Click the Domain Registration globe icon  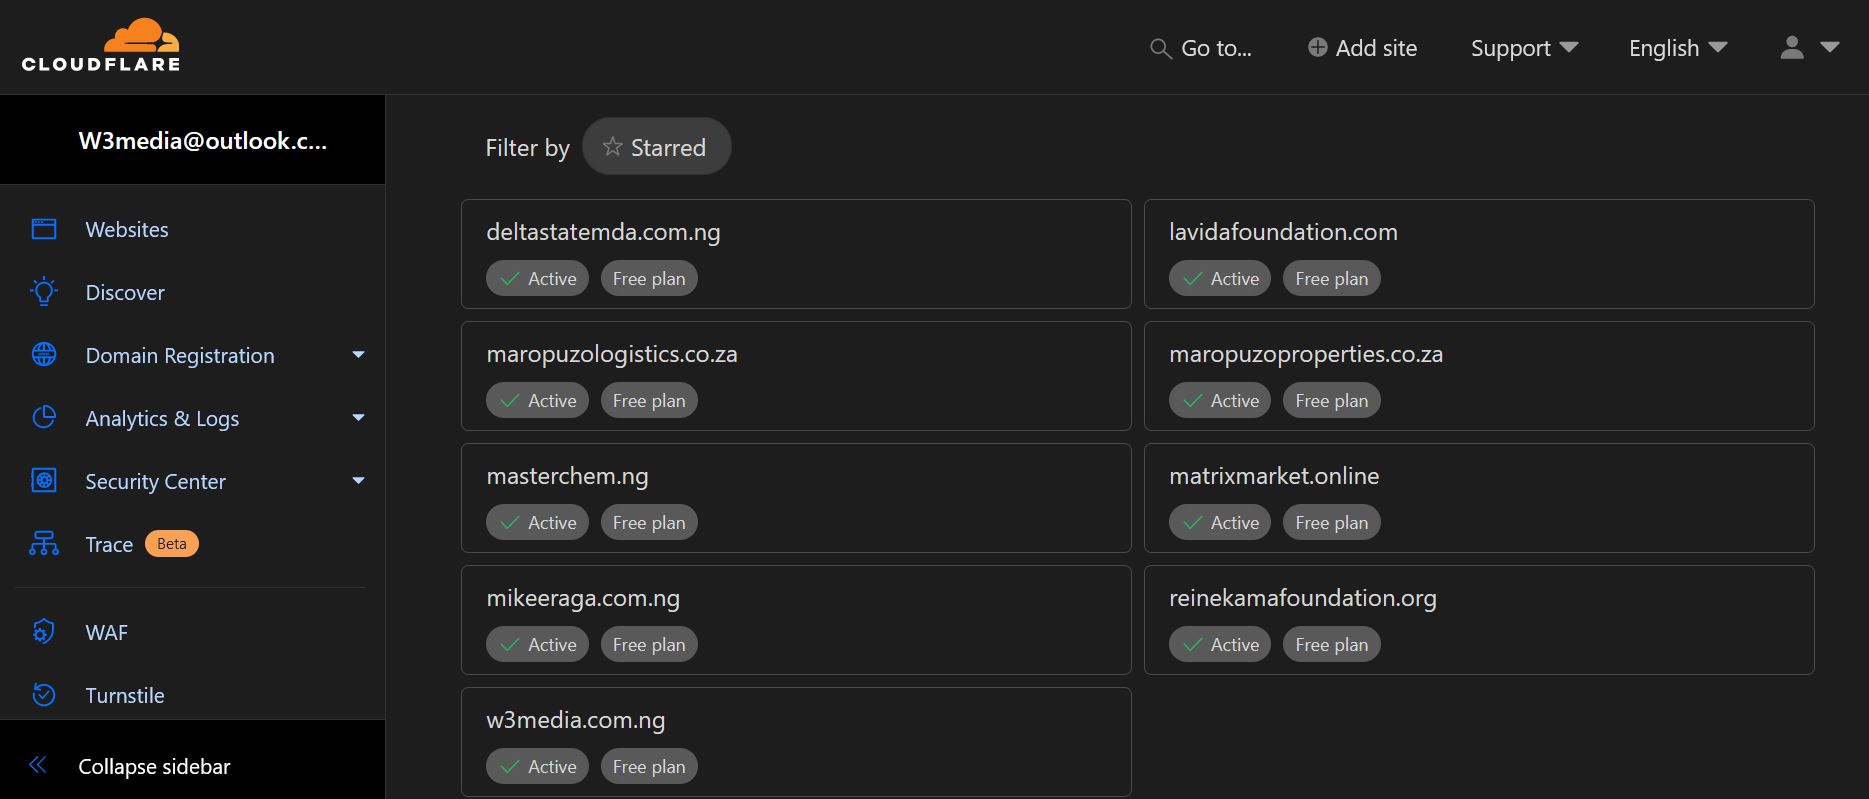click(x=44, y=355)
